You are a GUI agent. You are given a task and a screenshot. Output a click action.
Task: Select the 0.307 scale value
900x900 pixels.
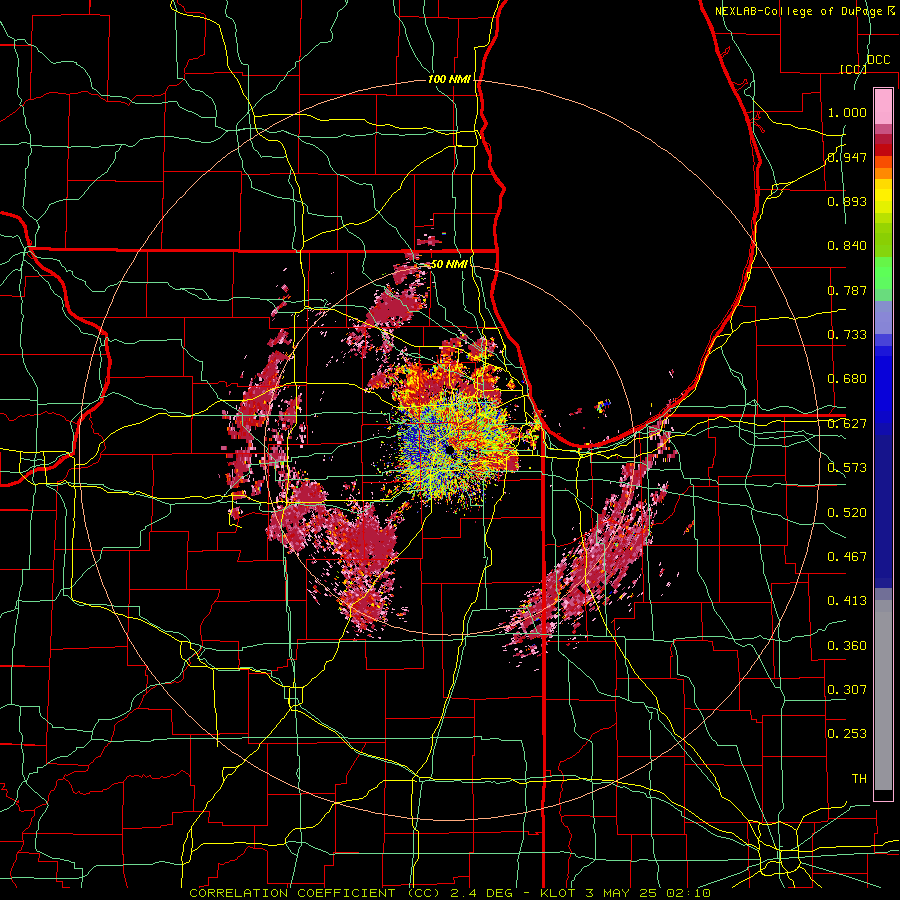pos(847,690)
